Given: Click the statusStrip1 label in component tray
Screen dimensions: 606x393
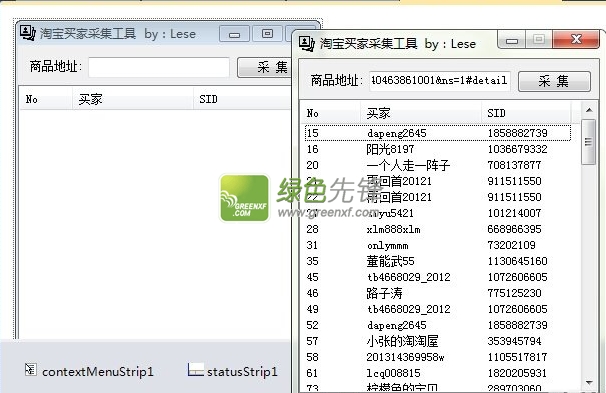Looking at the screenshot, I should pyautogui.click(x=242, y=372).
